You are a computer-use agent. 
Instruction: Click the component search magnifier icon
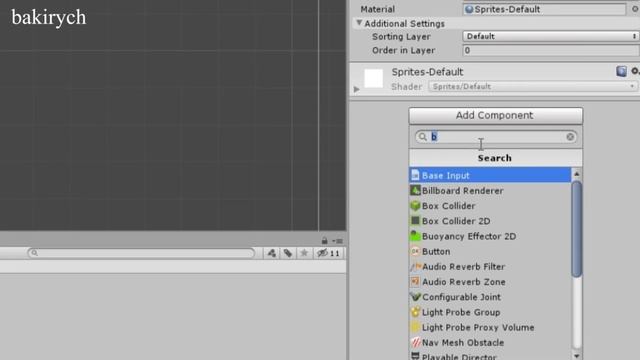pyautogui.click(x=423, y=137)
